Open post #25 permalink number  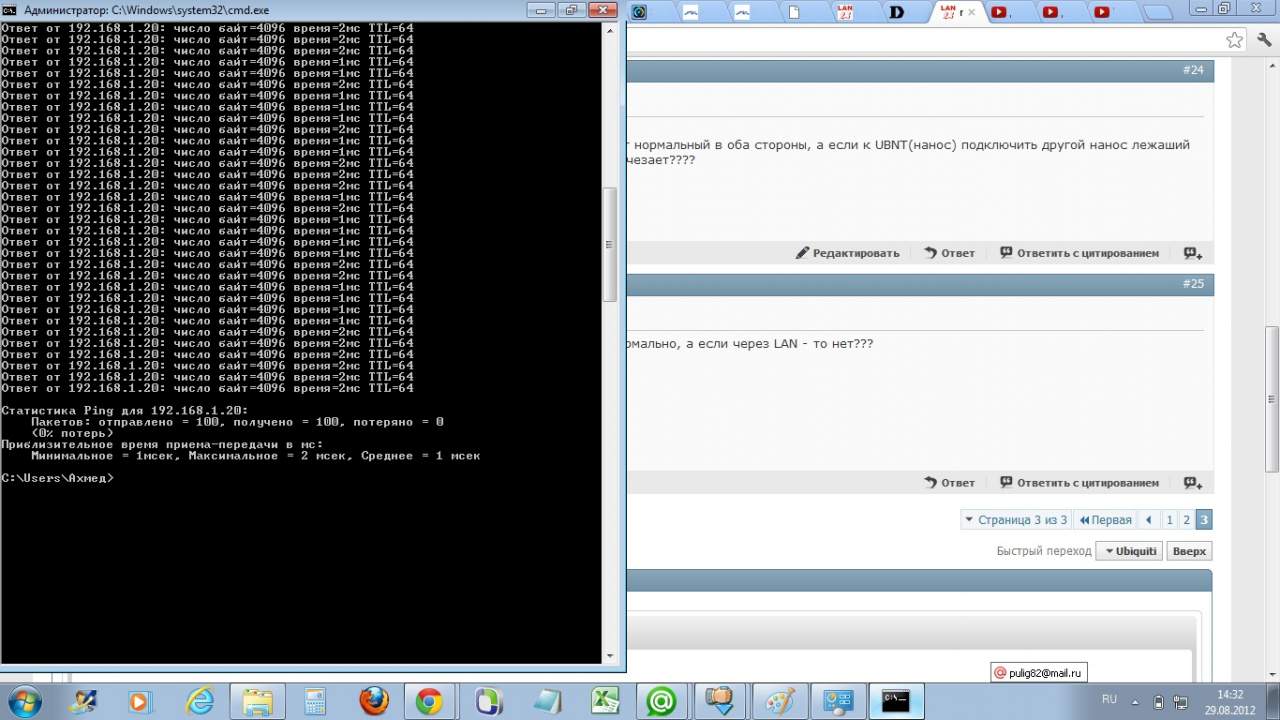(x=1193, y=284)
